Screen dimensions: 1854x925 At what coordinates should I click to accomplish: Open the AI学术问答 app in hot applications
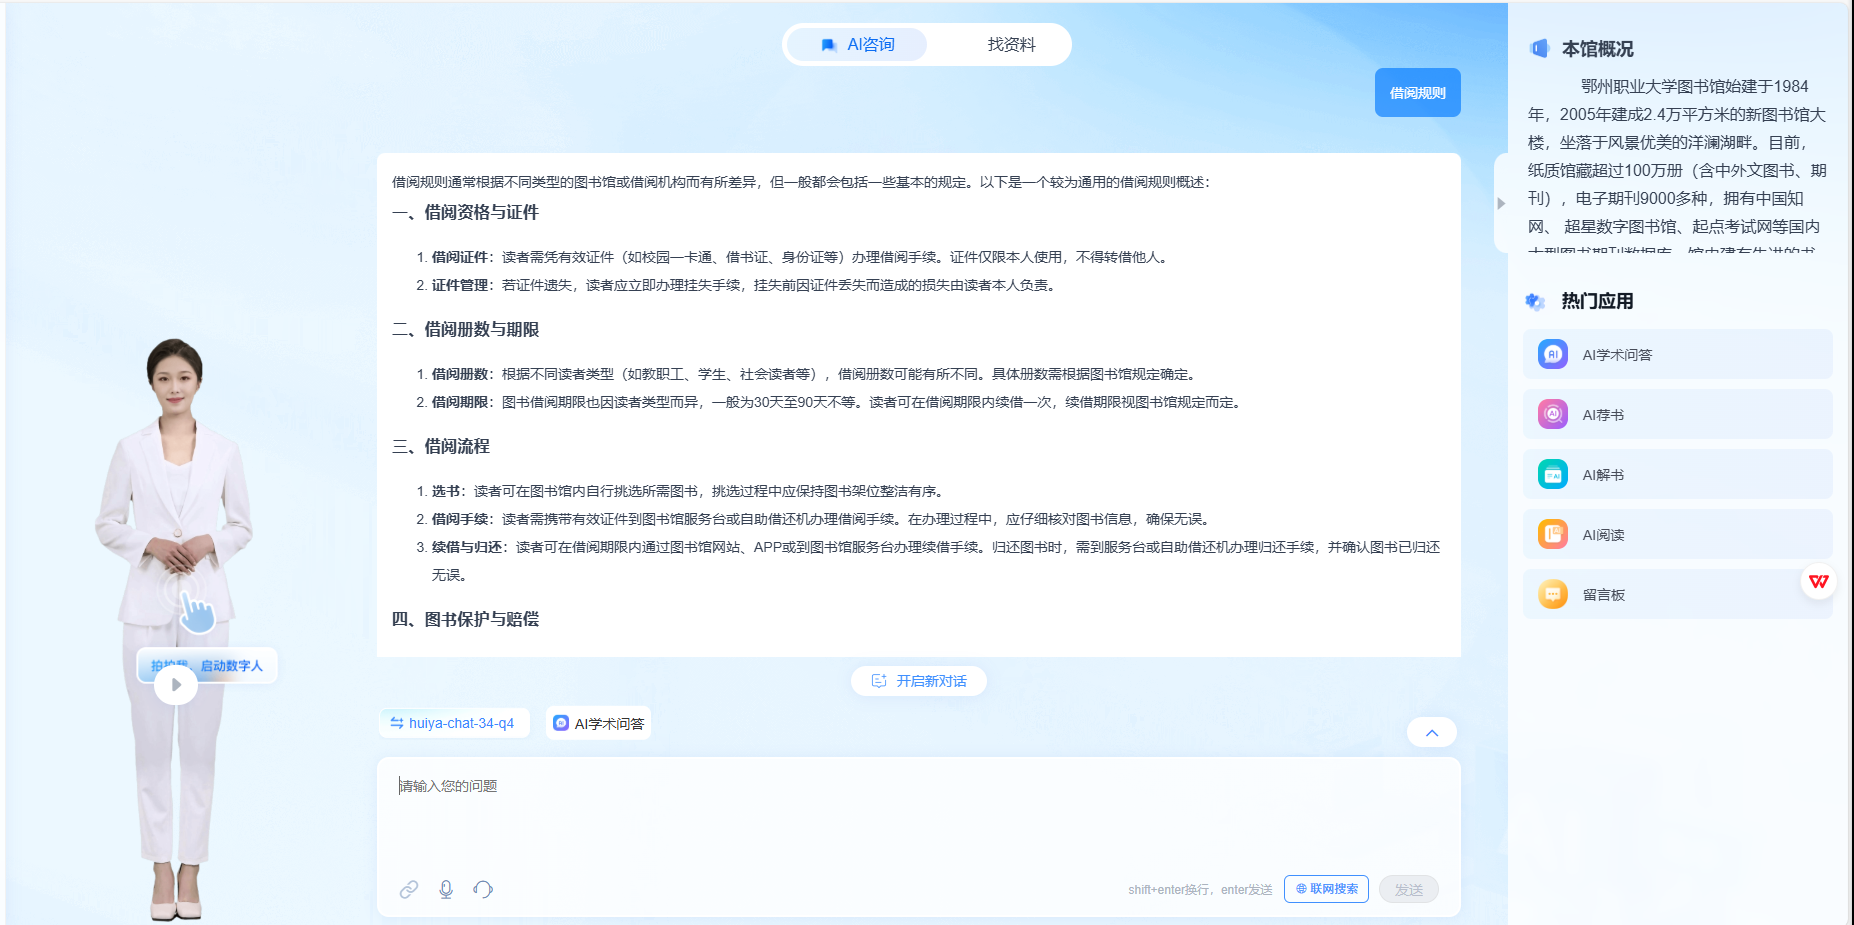click(1677, 355)
